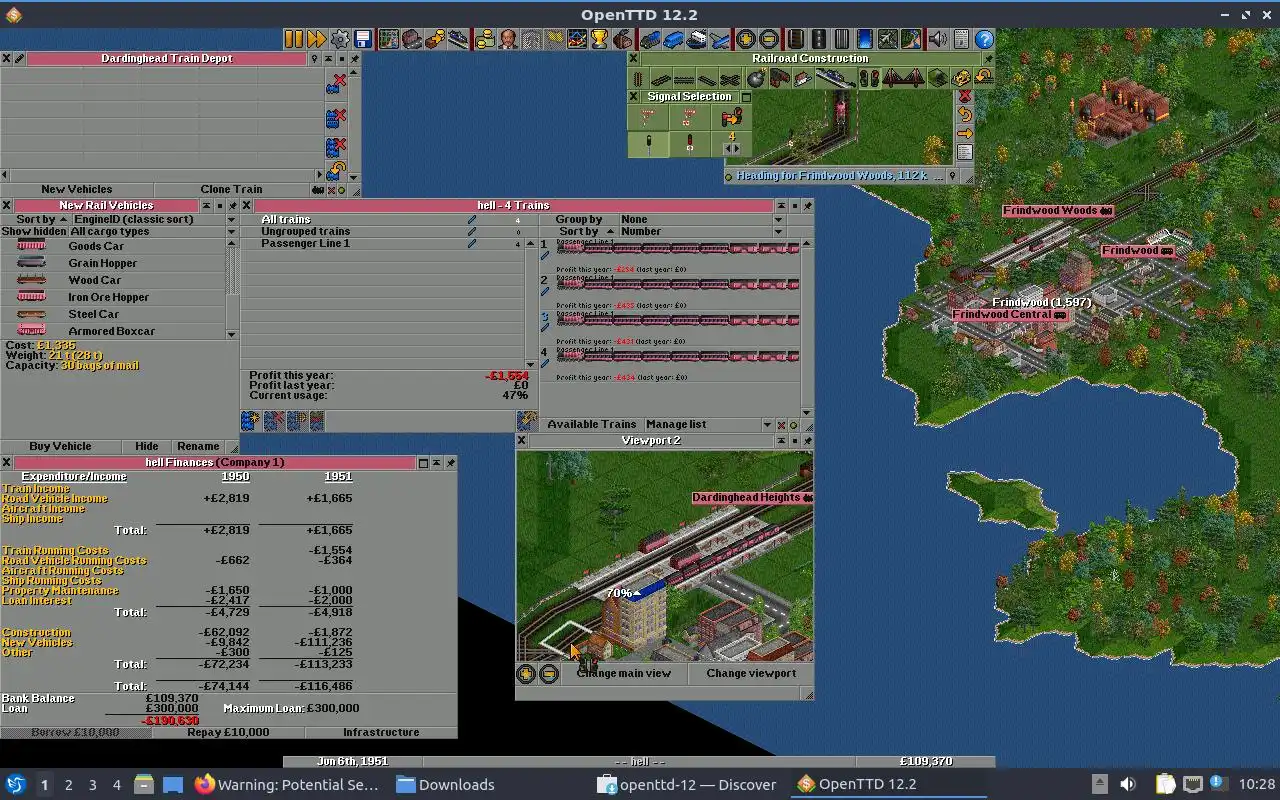Click the New Rail Vehicles list scrollbar

pyautogui.click(x=232, y=288)
